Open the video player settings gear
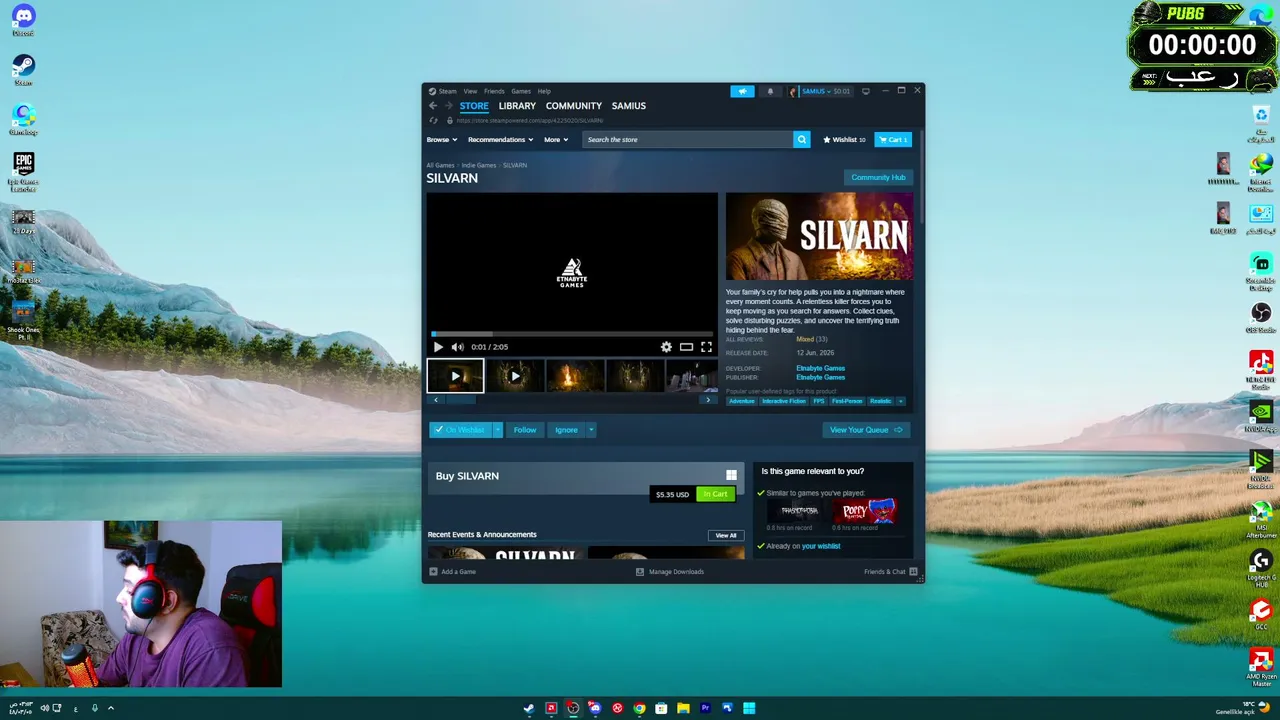This screenshot has width=1280, height=720. [x=666, y=347]
